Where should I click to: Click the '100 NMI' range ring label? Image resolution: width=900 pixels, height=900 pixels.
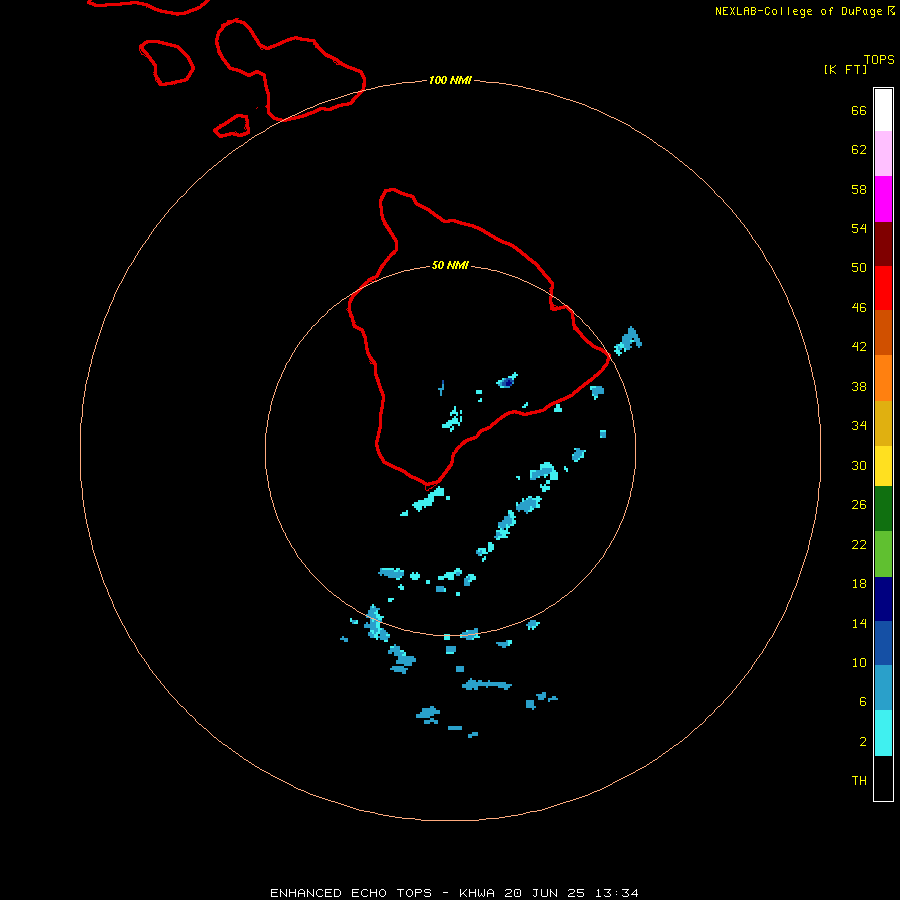(450, 80)
